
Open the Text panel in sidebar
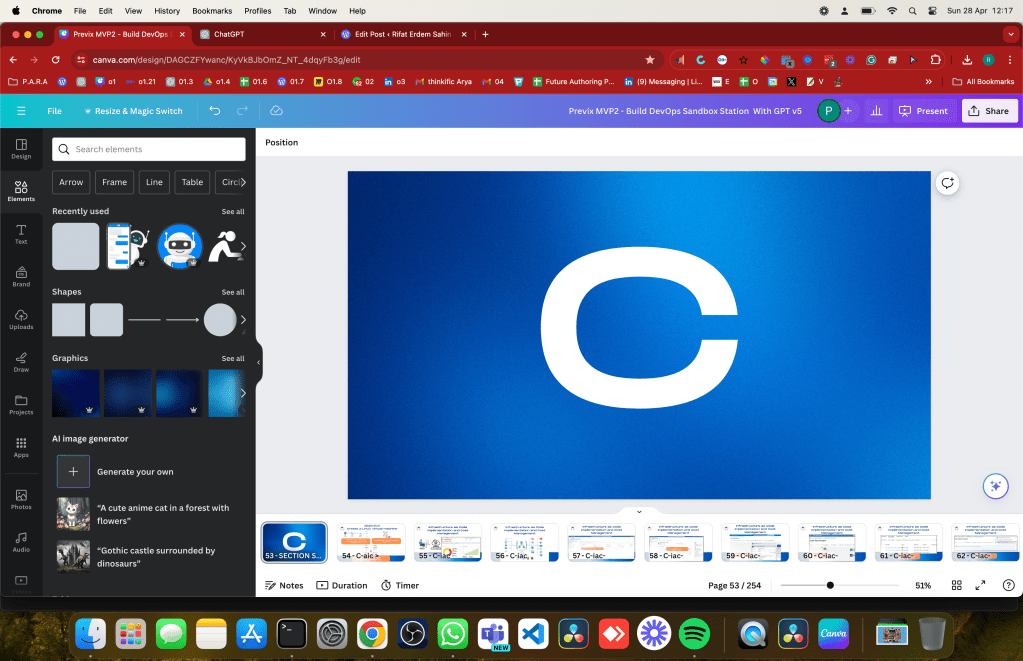coord(21,234)
